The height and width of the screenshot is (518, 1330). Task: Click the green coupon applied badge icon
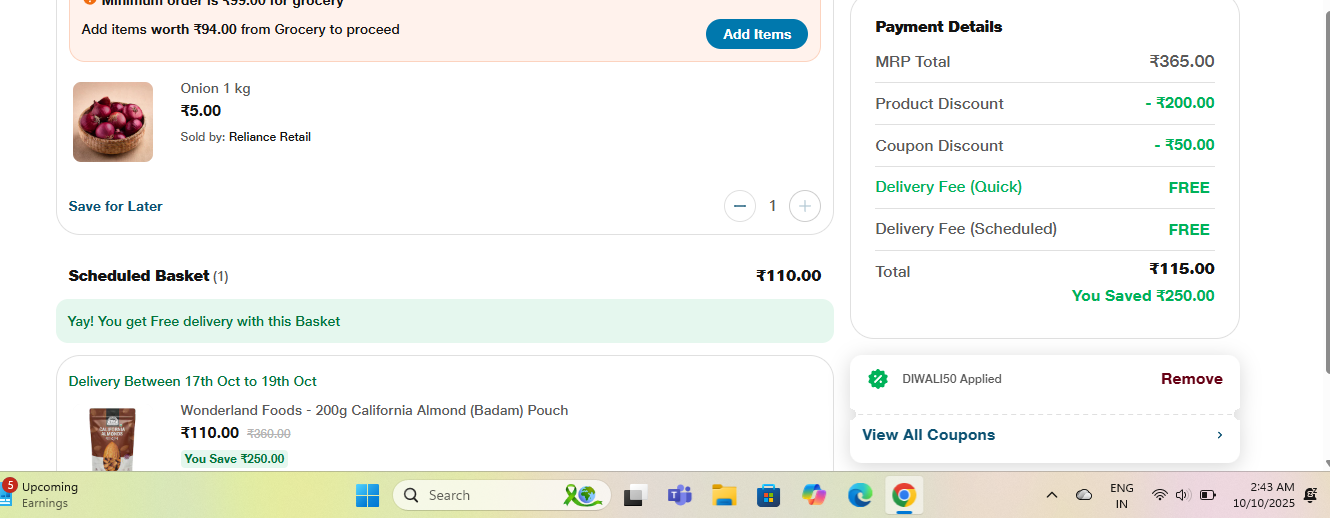point(878,379)
